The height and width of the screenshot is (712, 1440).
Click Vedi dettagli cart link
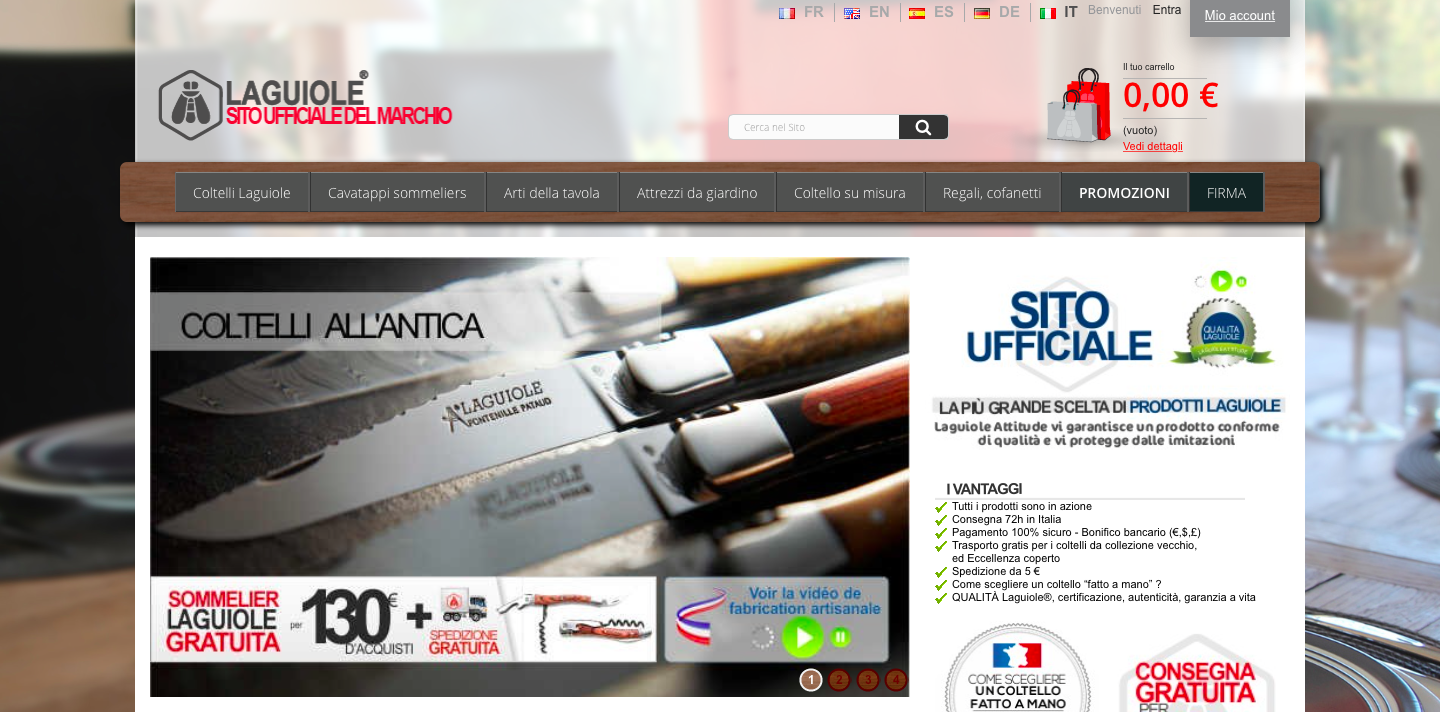pos(1152,146)
